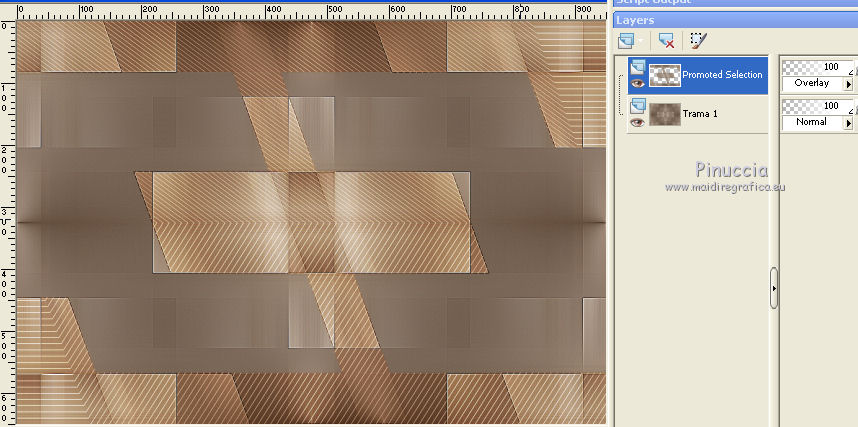Click the horizontal ruler at 500
The width and height of the screenshot is (858, 427).
tap(334, 10)
